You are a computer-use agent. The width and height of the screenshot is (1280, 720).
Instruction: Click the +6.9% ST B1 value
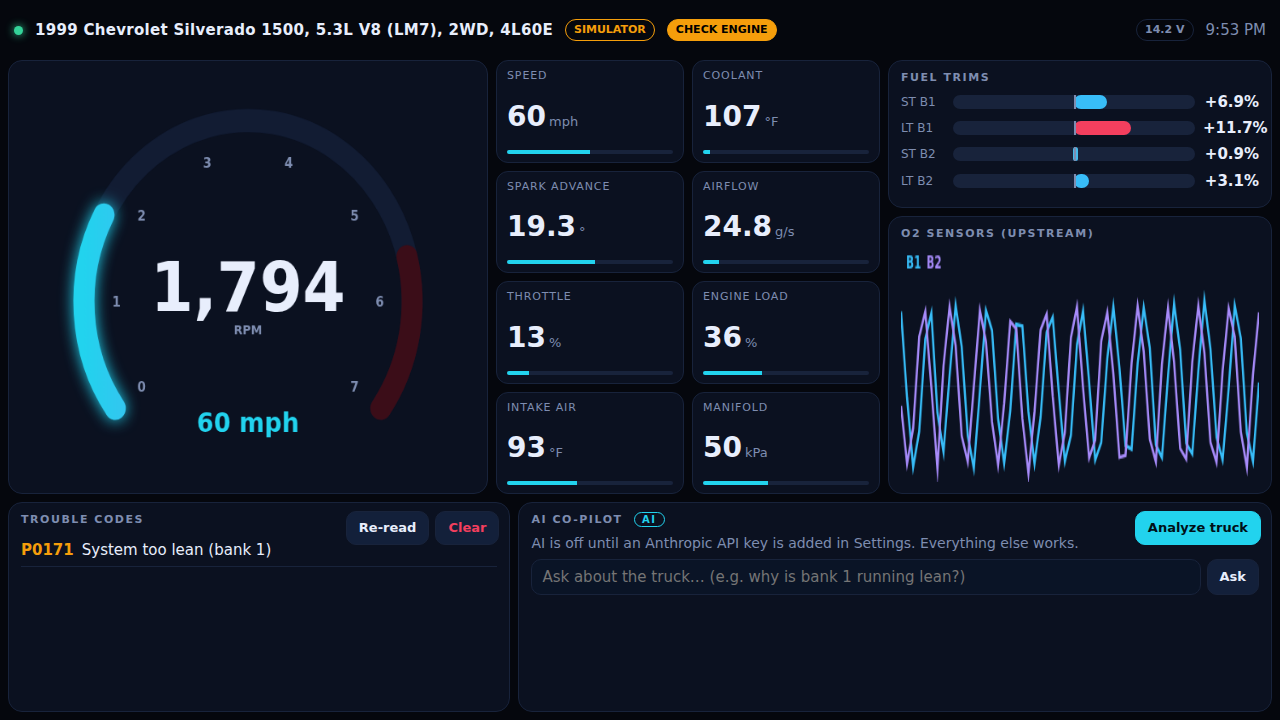tap(1231, 102)
